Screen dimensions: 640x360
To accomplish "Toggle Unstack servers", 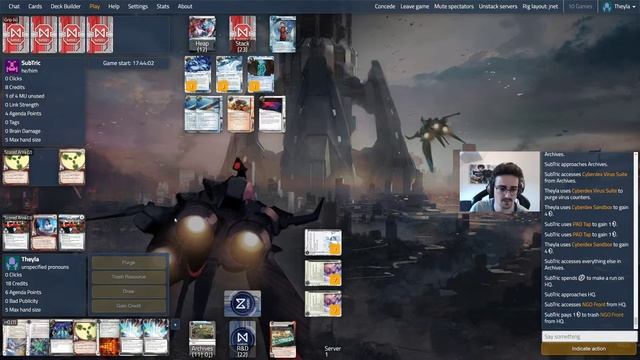I will (498, 7).
